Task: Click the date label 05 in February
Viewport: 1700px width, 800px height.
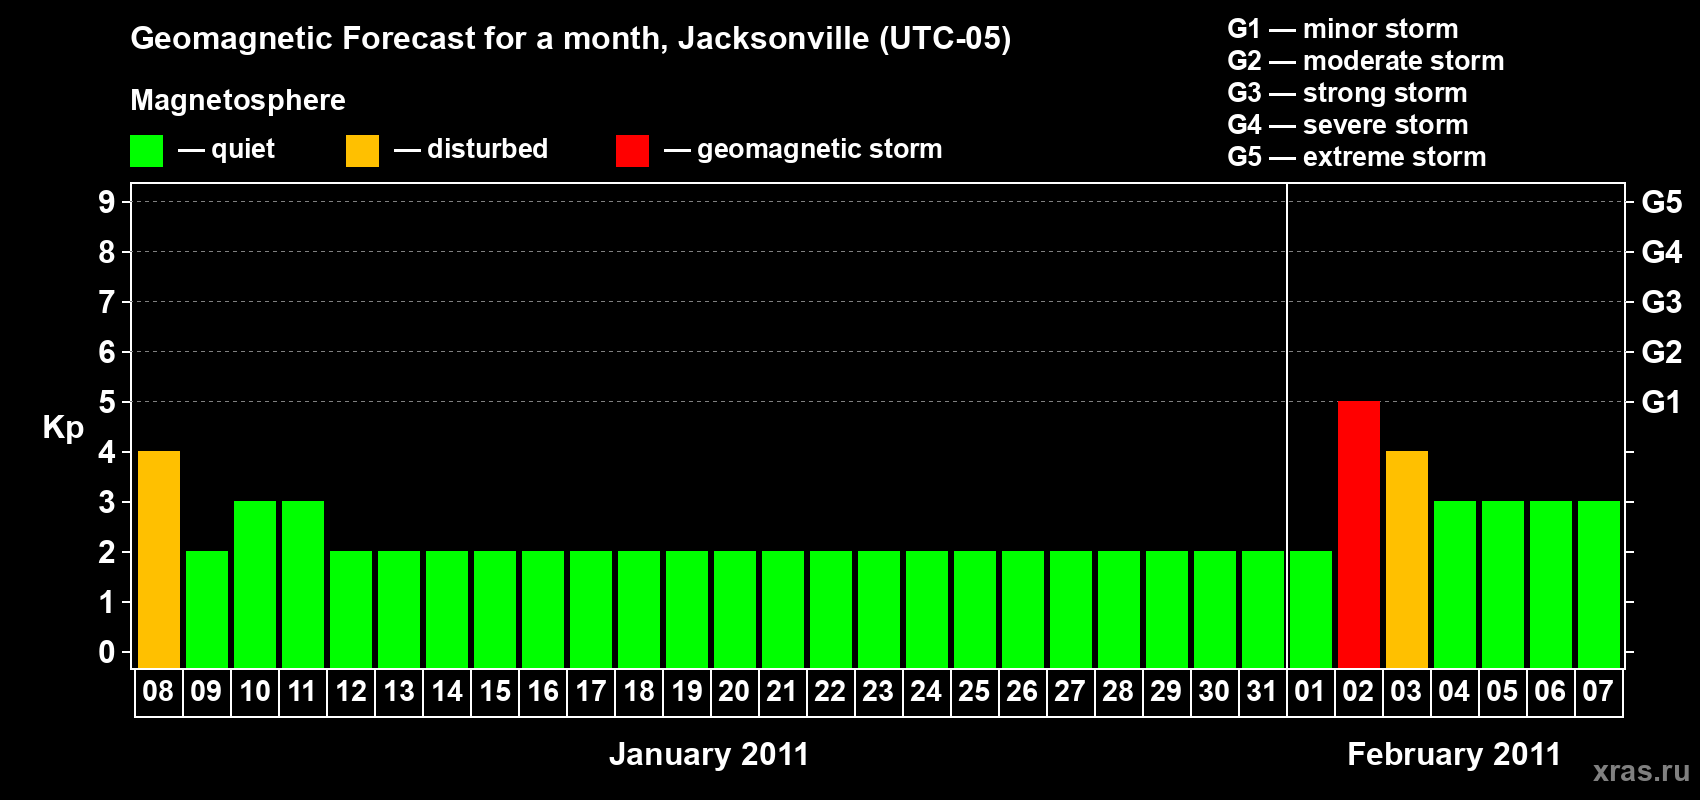Action: [1502, 691]
